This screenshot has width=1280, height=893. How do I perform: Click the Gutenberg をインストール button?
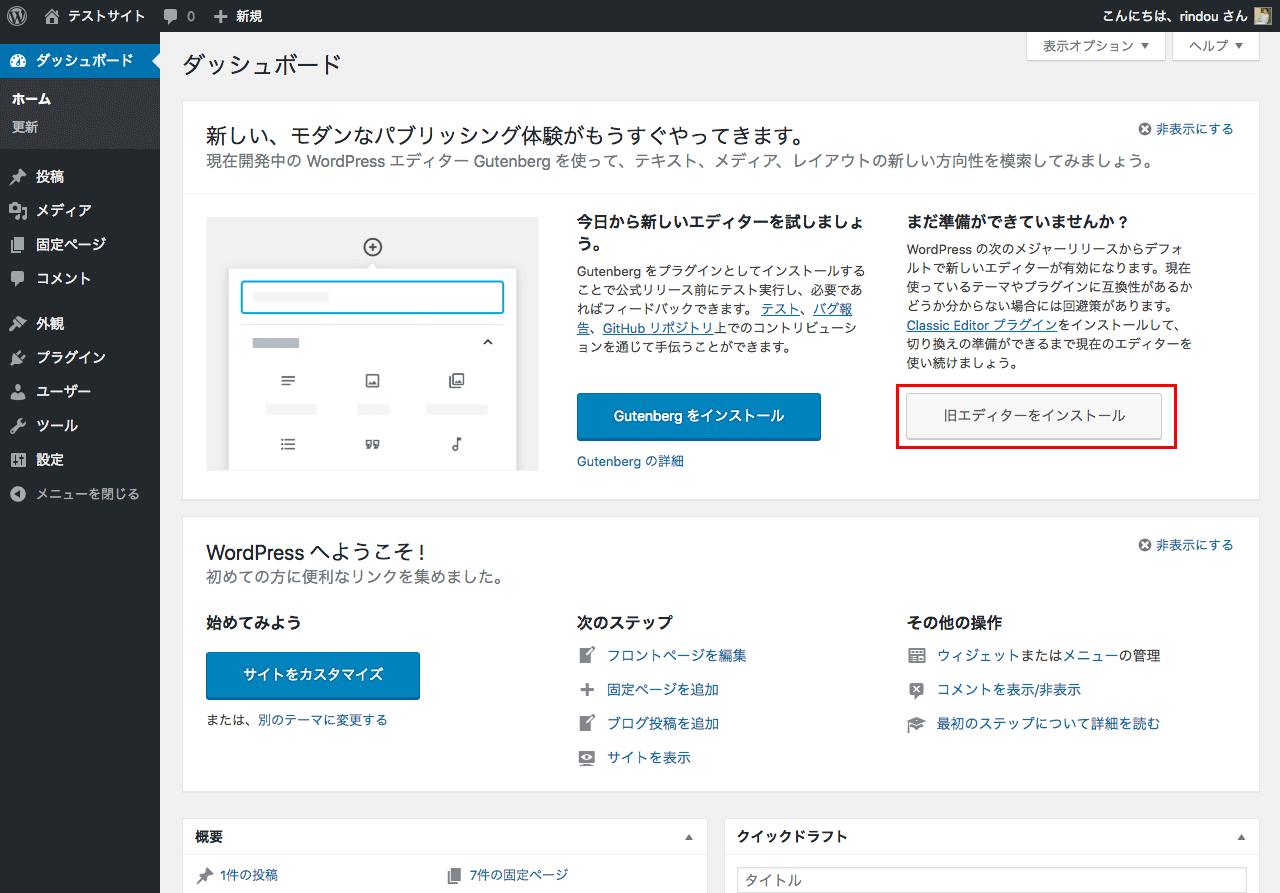699,416
